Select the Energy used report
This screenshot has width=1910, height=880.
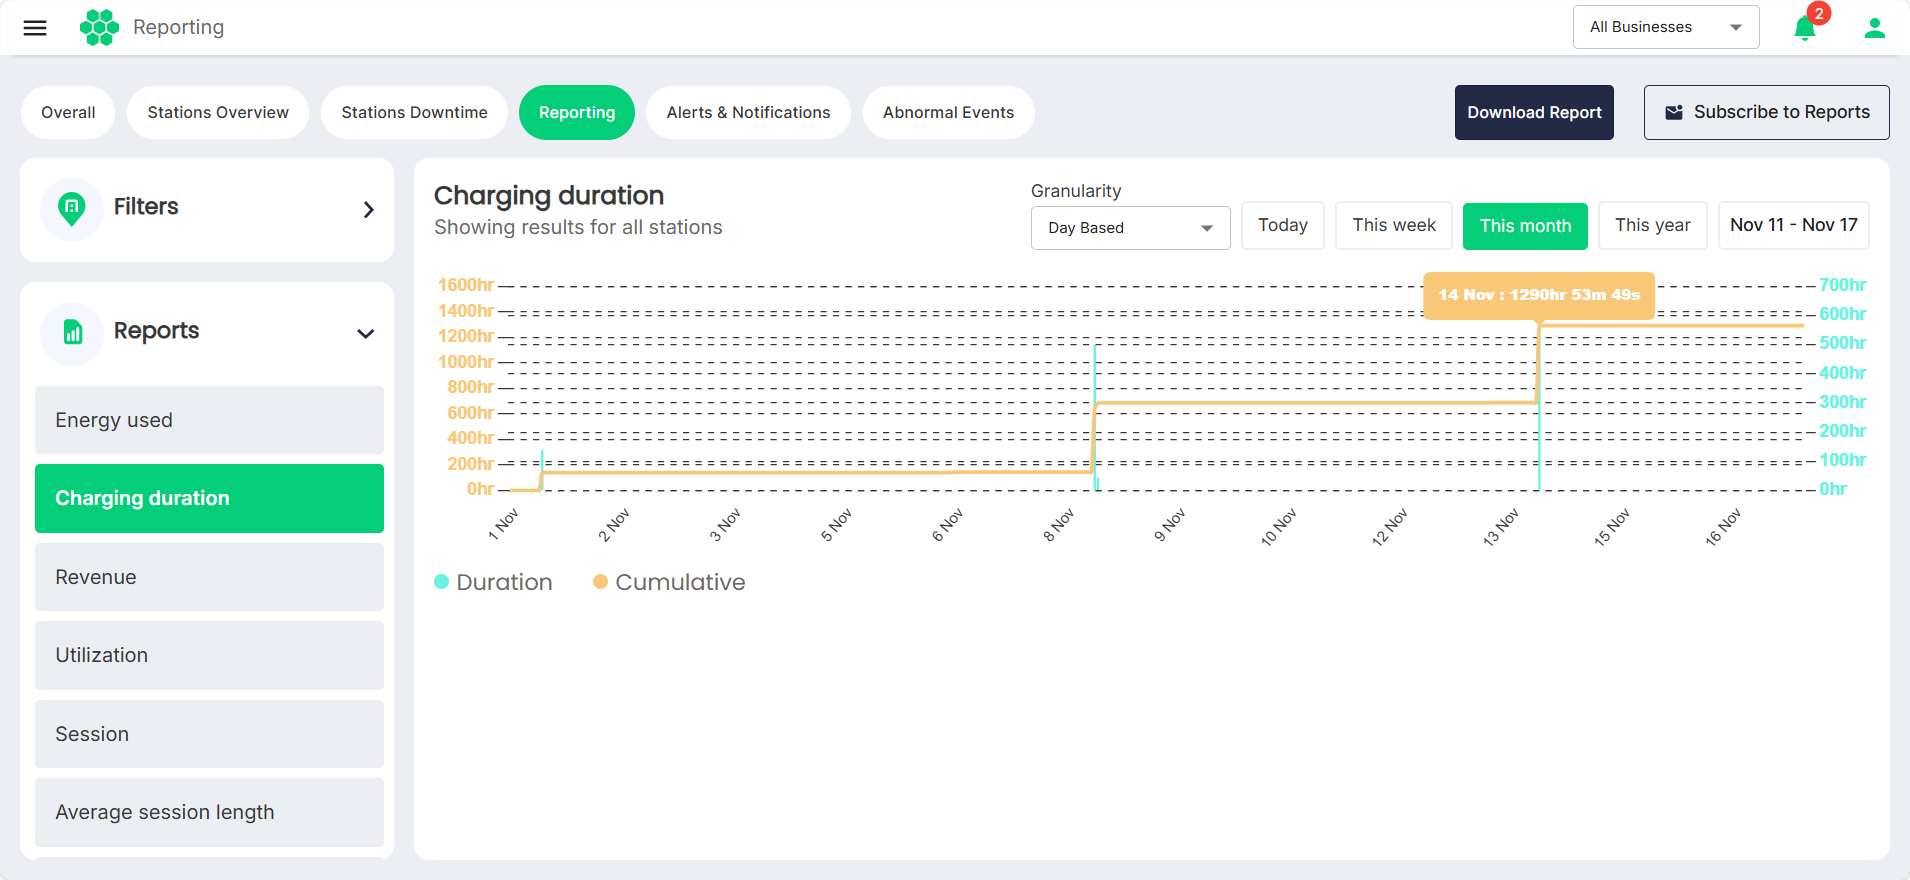coord(209,420)
